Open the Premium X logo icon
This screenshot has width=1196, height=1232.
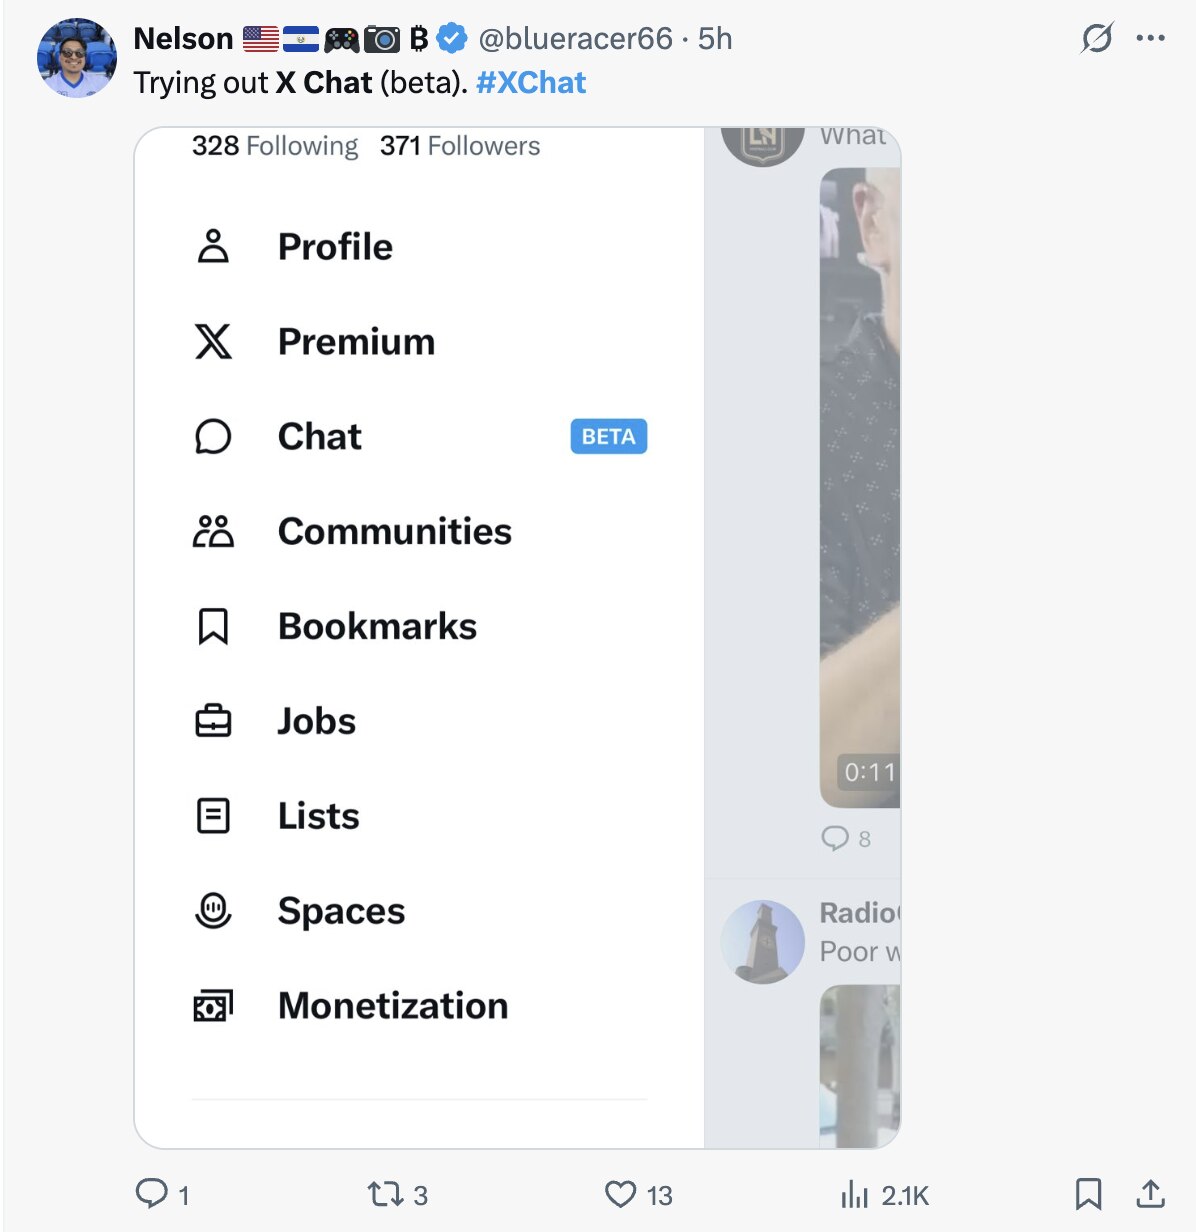213,341
